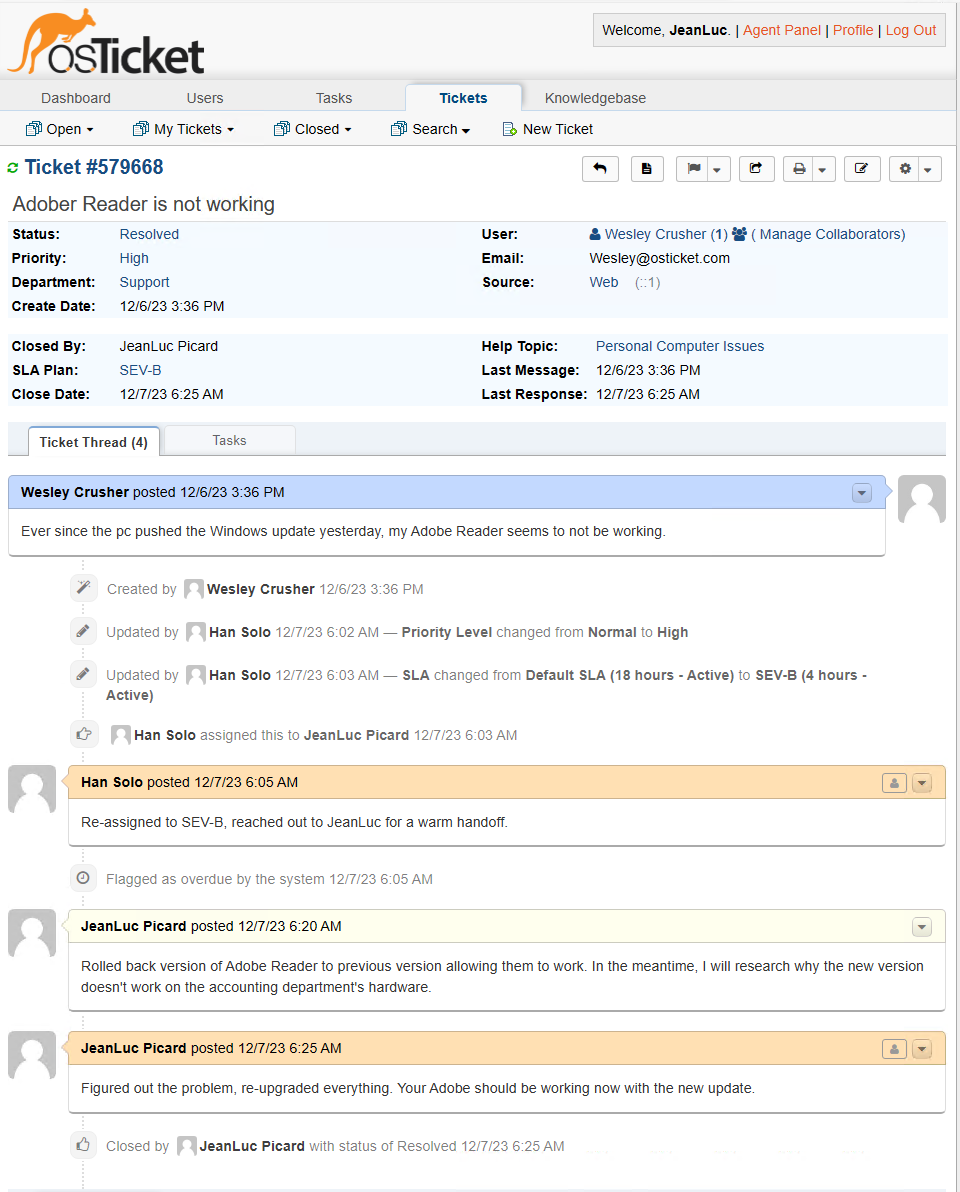960x1192 pixels.
Task: Click the hand-pointing assigned event icon
Action: (x=84, y=734)
